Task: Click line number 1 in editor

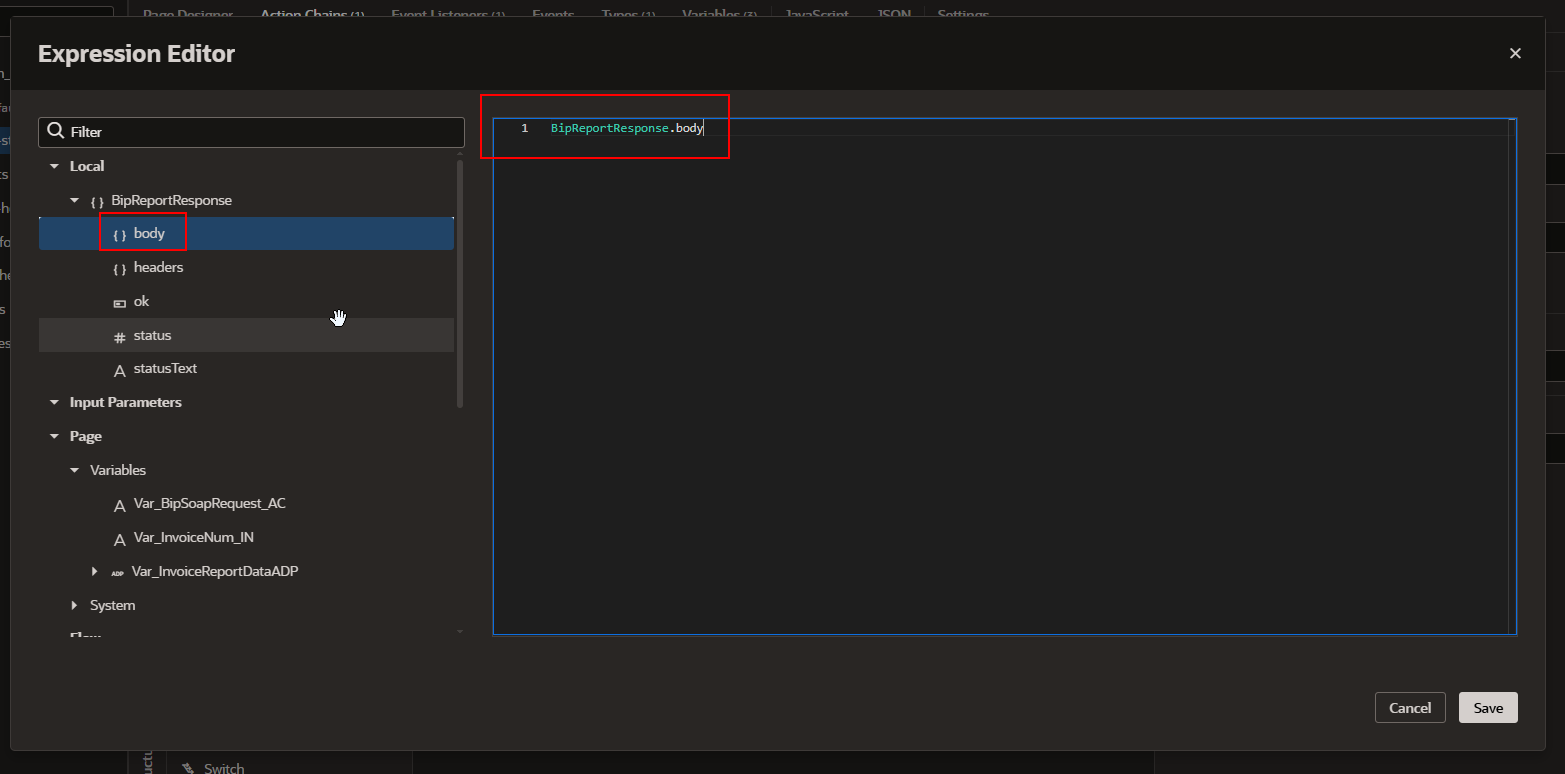Action: click(524, 128)
